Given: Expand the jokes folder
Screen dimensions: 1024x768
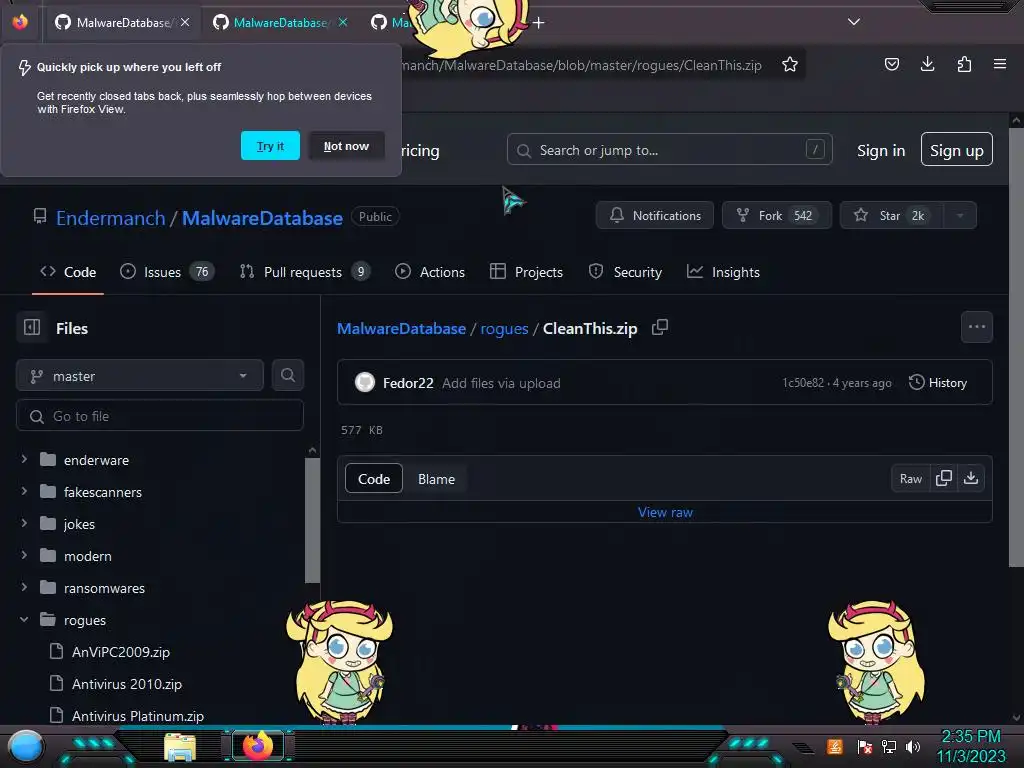Looking at the screenshot, I should tap(24, 522).
